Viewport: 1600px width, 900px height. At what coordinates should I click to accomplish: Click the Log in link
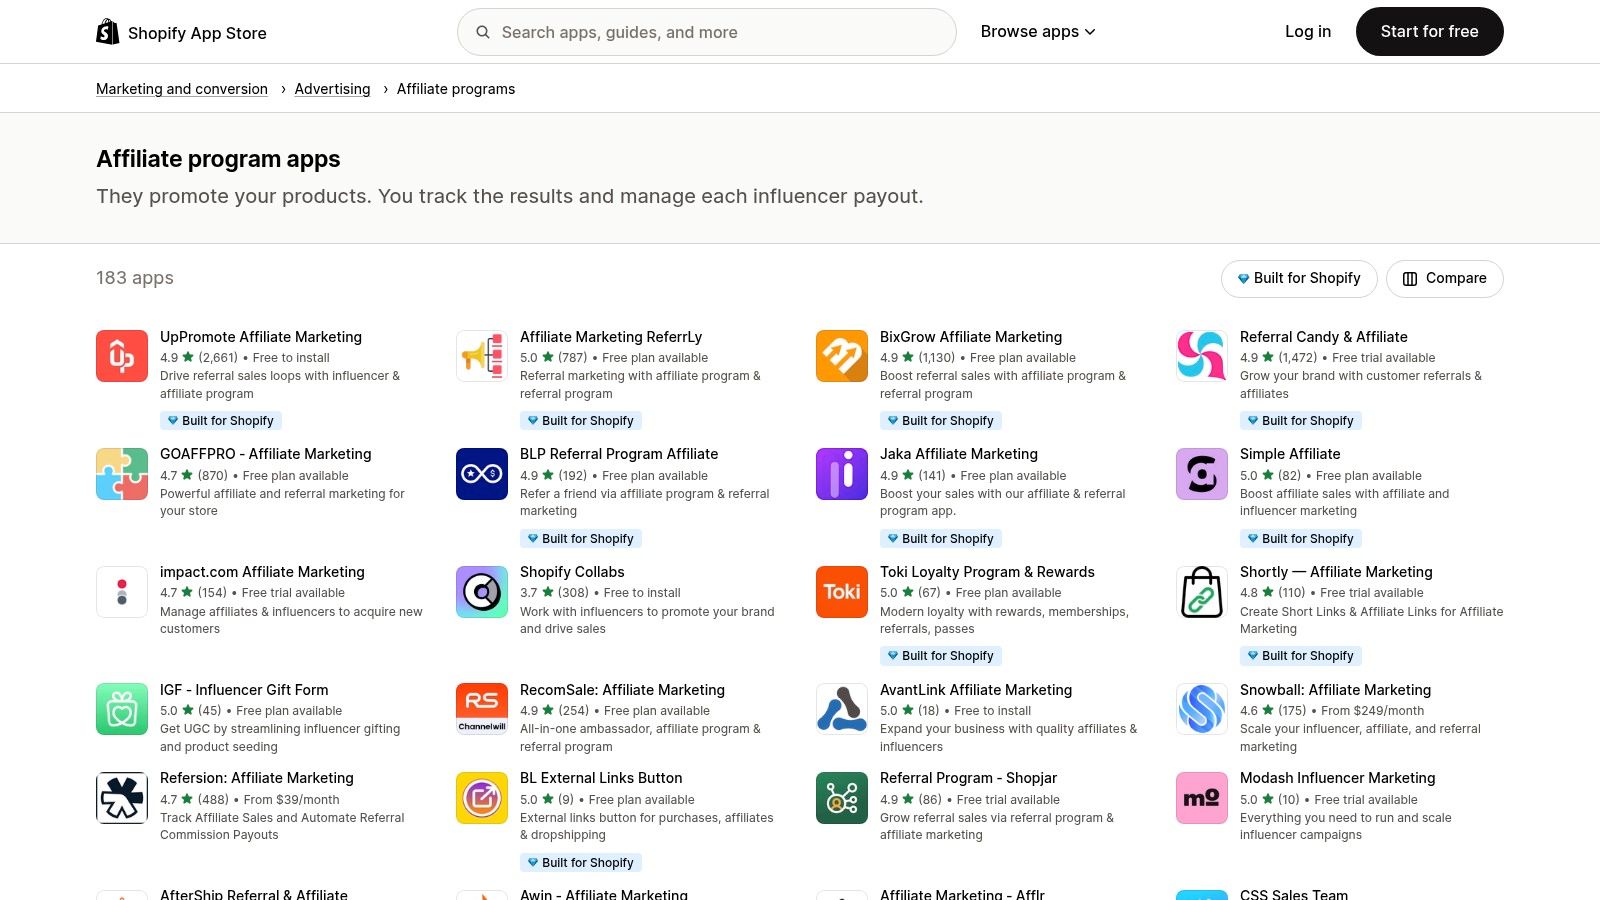click(1308, 32)
